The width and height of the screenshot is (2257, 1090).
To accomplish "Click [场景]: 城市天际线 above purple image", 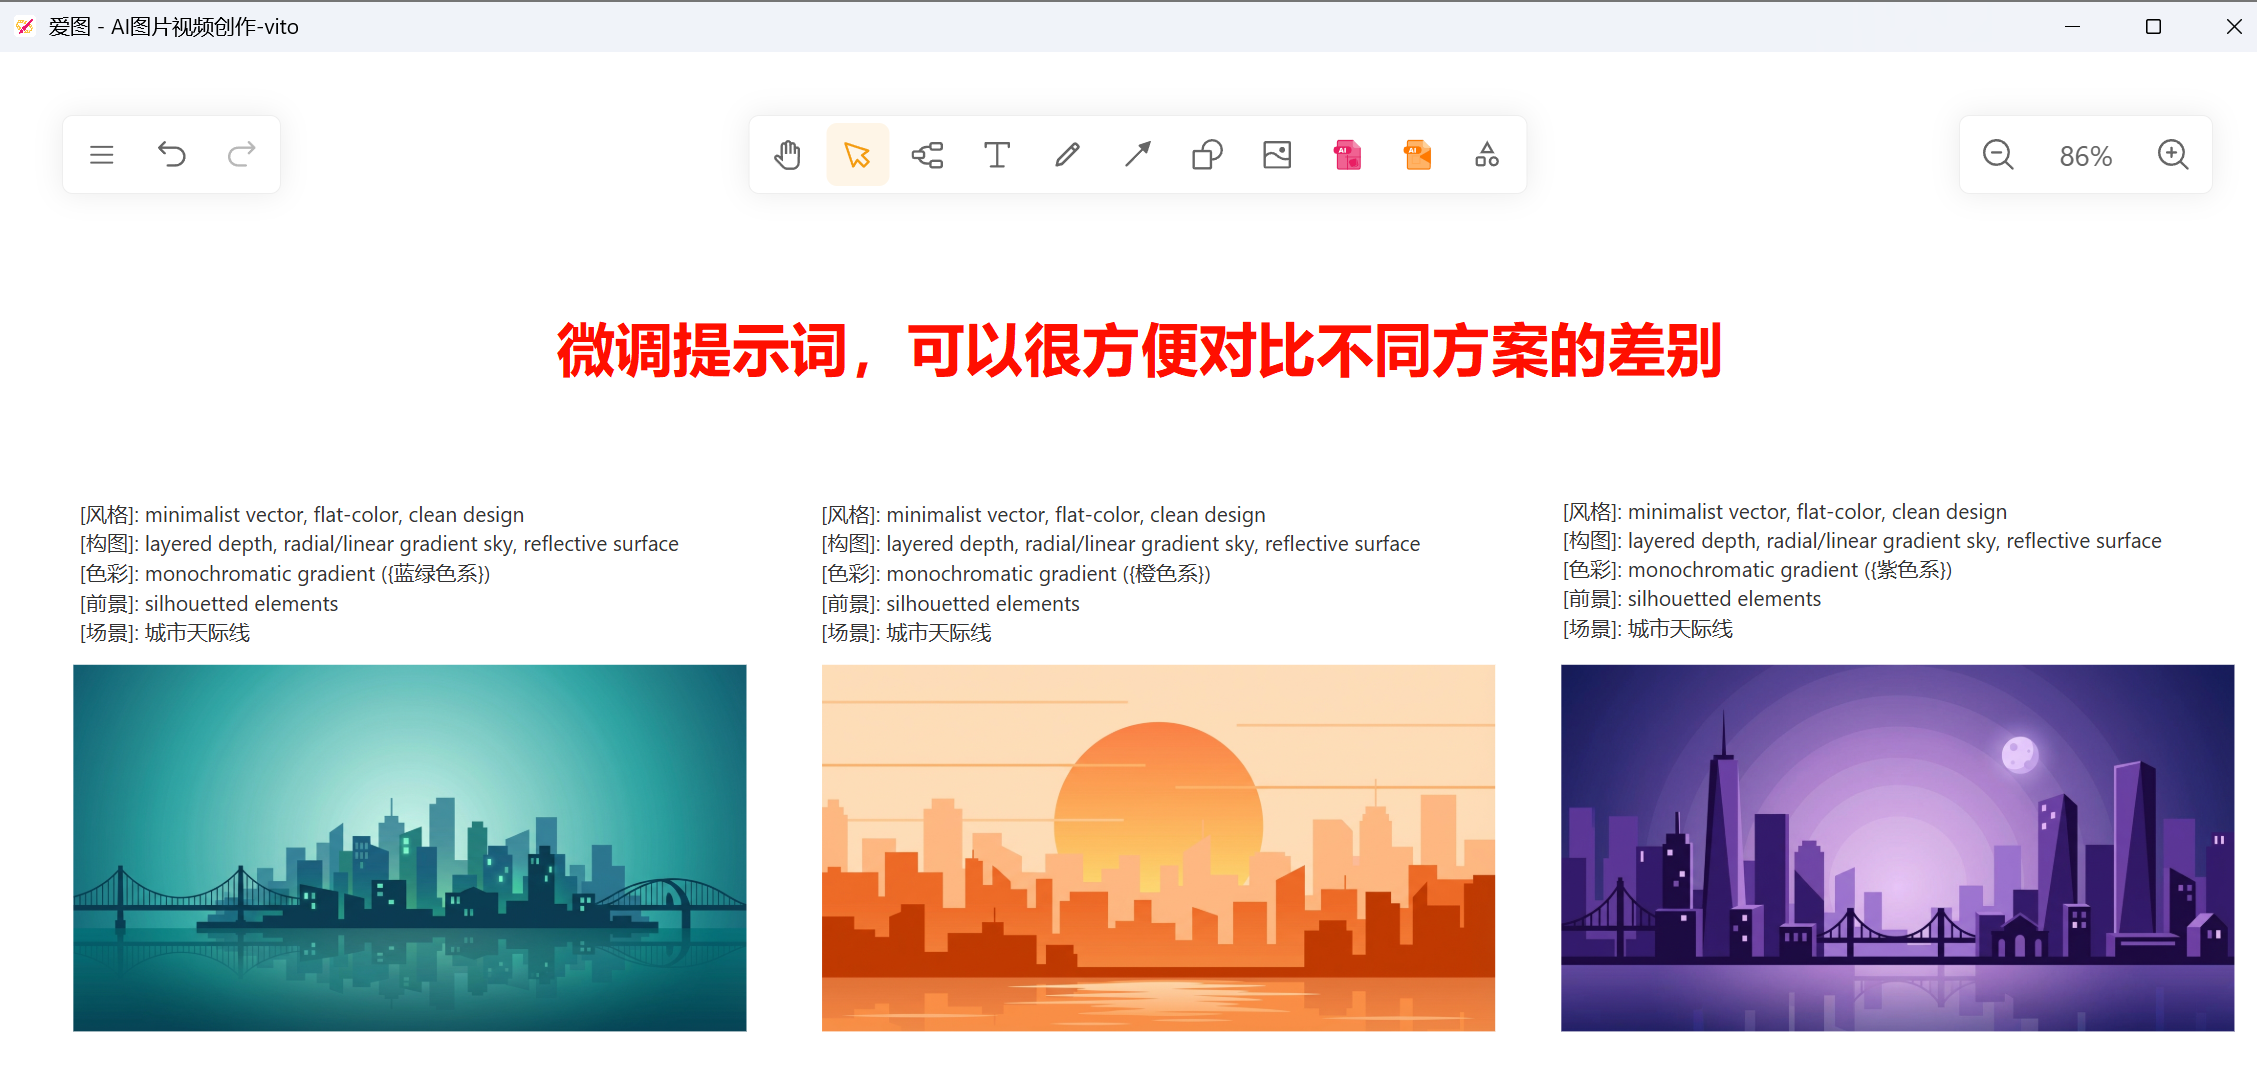I will [x=1648, y=629].
